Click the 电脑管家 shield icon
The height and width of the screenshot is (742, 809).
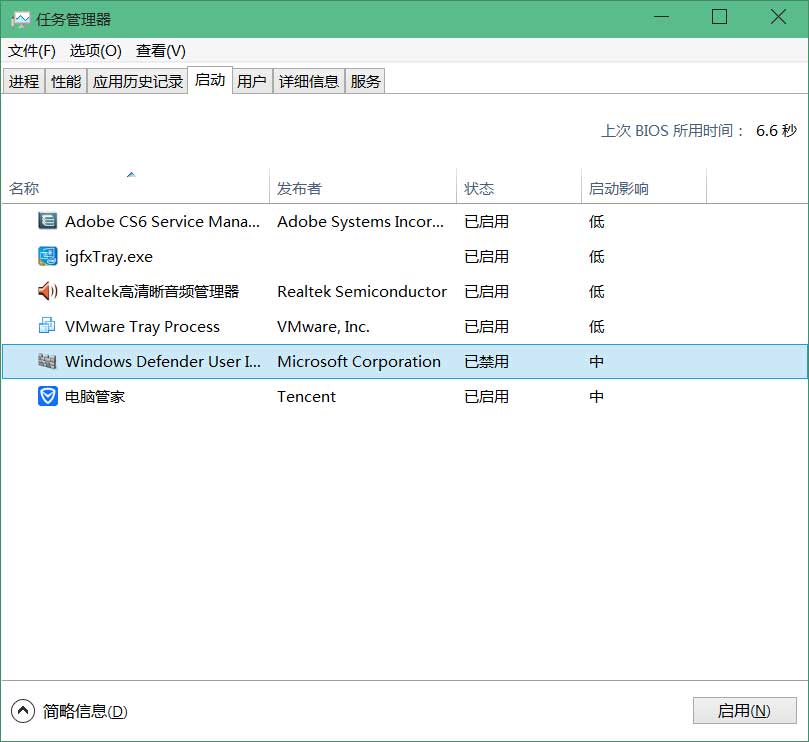(47, 396)
